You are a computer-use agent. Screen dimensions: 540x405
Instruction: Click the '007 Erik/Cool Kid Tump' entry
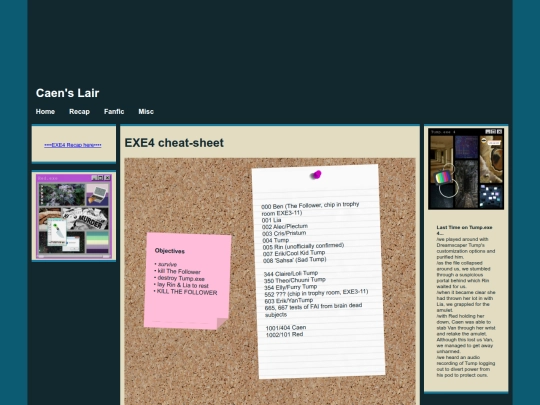294,253
